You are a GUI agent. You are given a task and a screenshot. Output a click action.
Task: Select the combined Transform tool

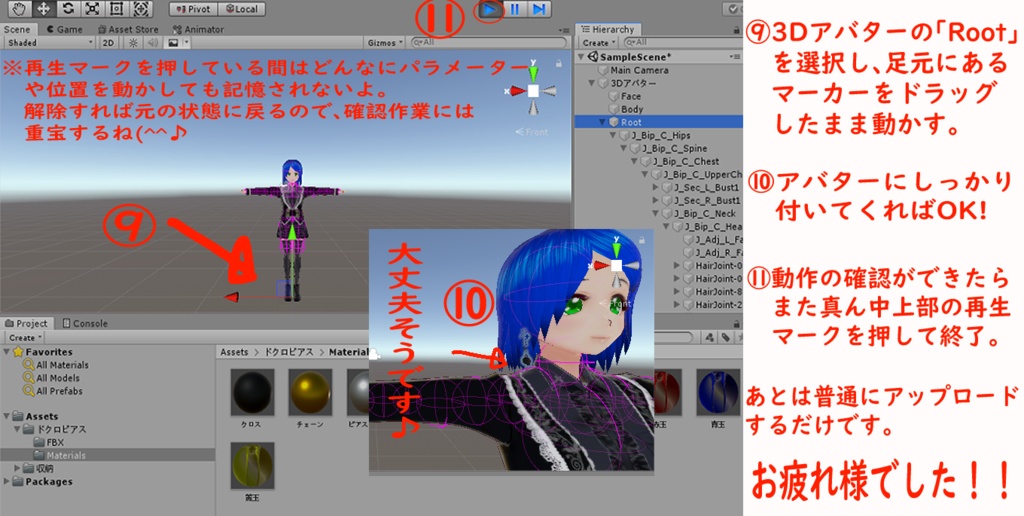(x=140, y=8)
